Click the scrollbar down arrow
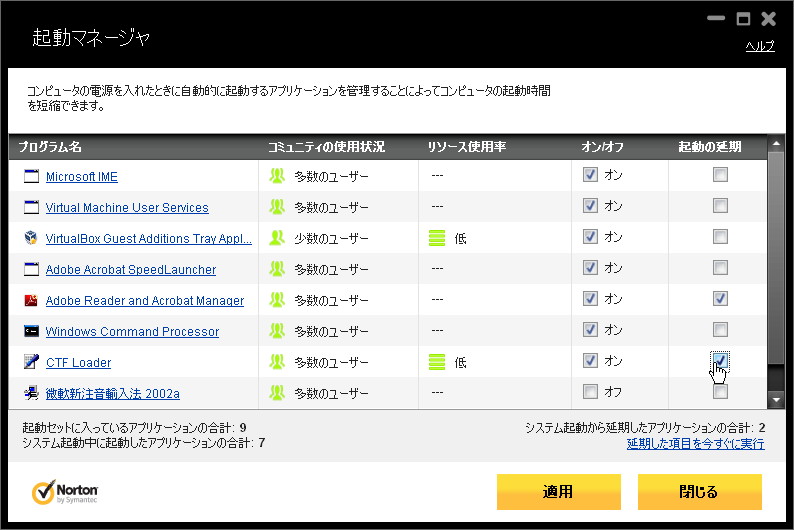Viewport: 794px width, 530px height. pyautogui.click(x=776, y=400)
